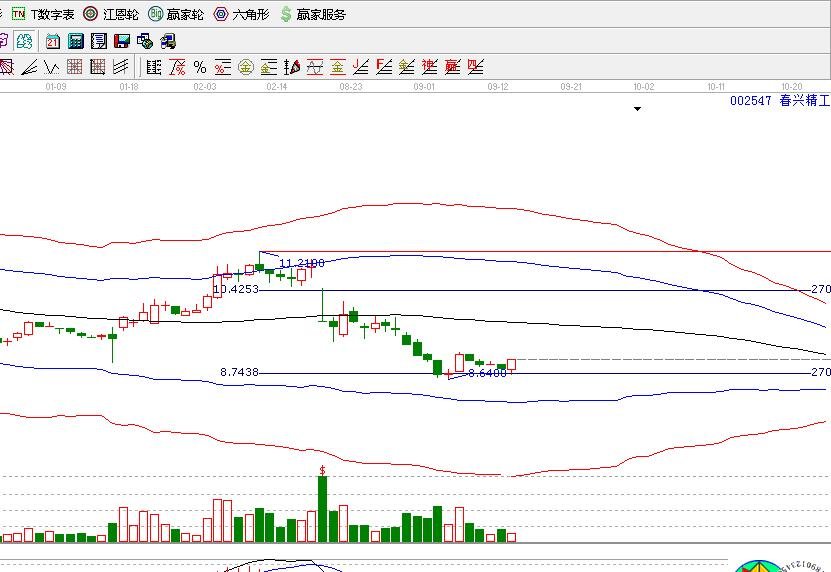Screen dimensions: 831x572
Task: Select the zigzag wave line tool
Action: point(51,67)
